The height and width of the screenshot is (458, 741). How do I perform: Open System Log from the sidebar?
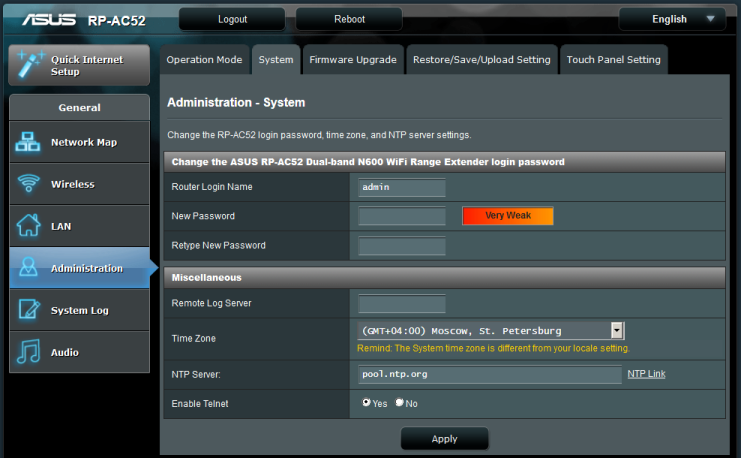tap(79, 310)
